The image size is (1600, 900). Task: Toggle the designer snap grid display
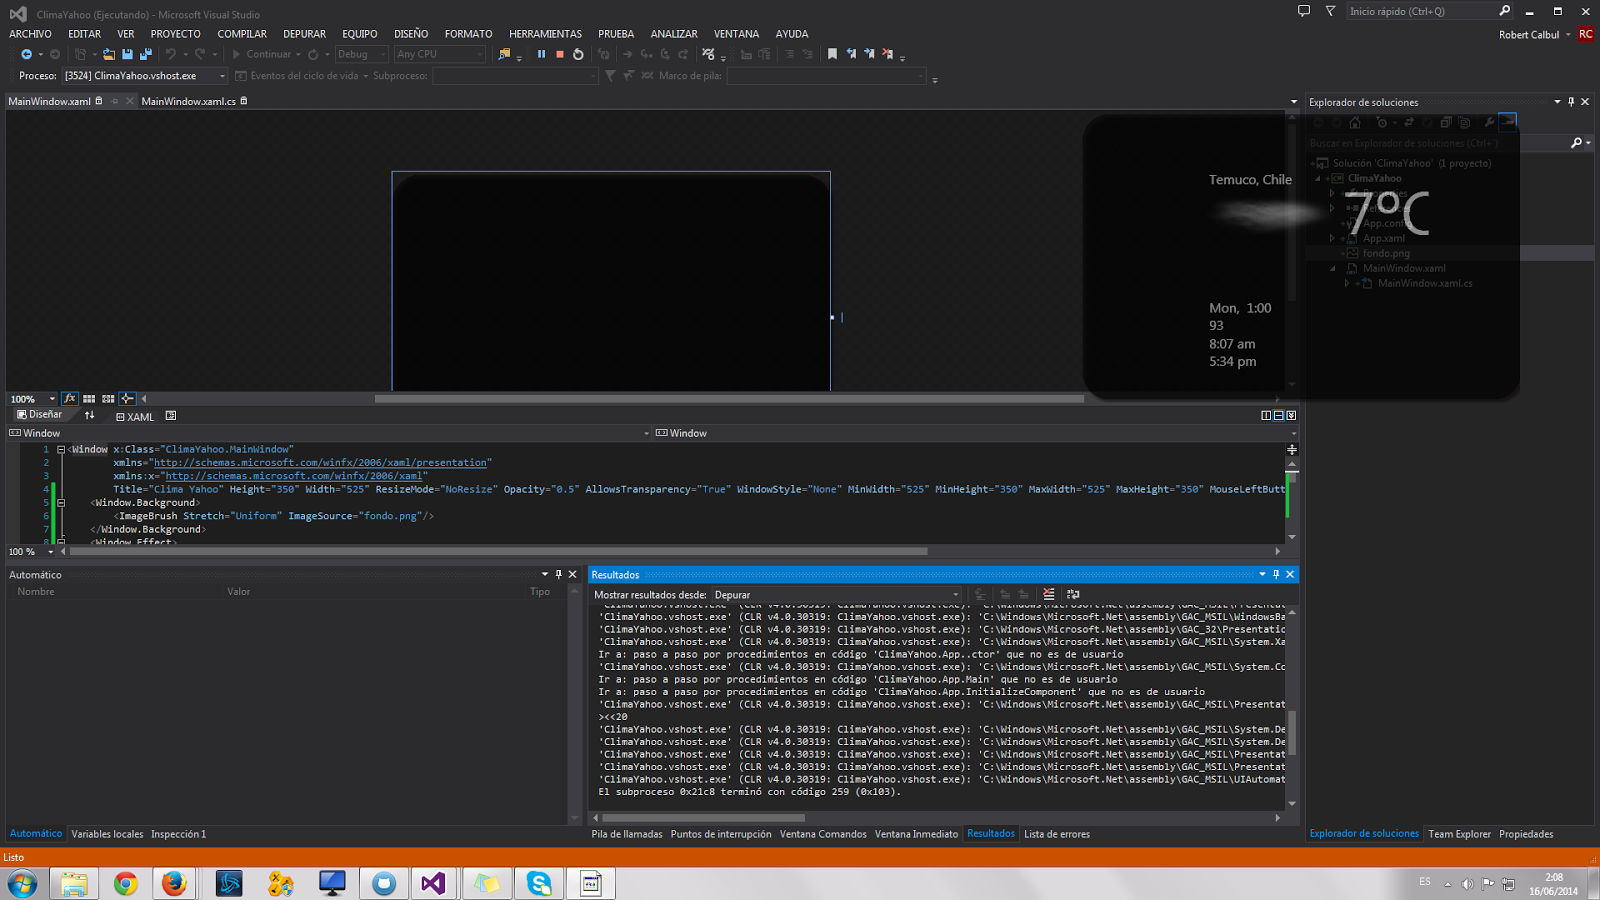pos(89,399)
